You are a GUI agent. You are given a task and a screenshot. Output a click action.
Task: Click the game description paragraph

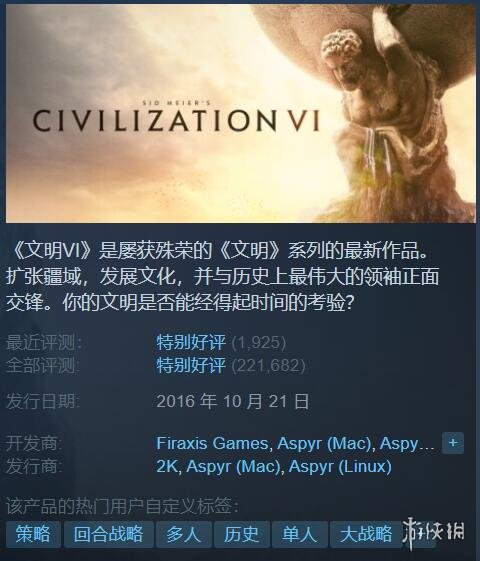(222, 277)
